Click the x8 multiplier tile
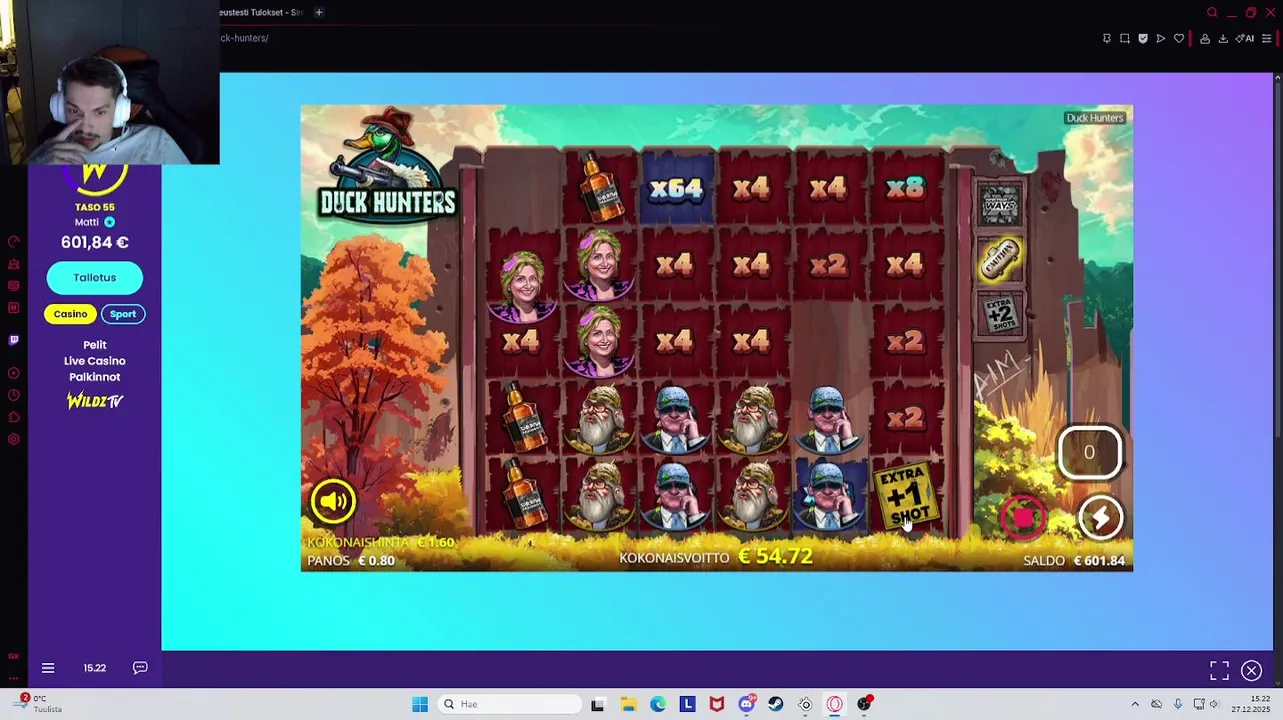The width and height of the screenshot is (1283, 720). [905, 188]
